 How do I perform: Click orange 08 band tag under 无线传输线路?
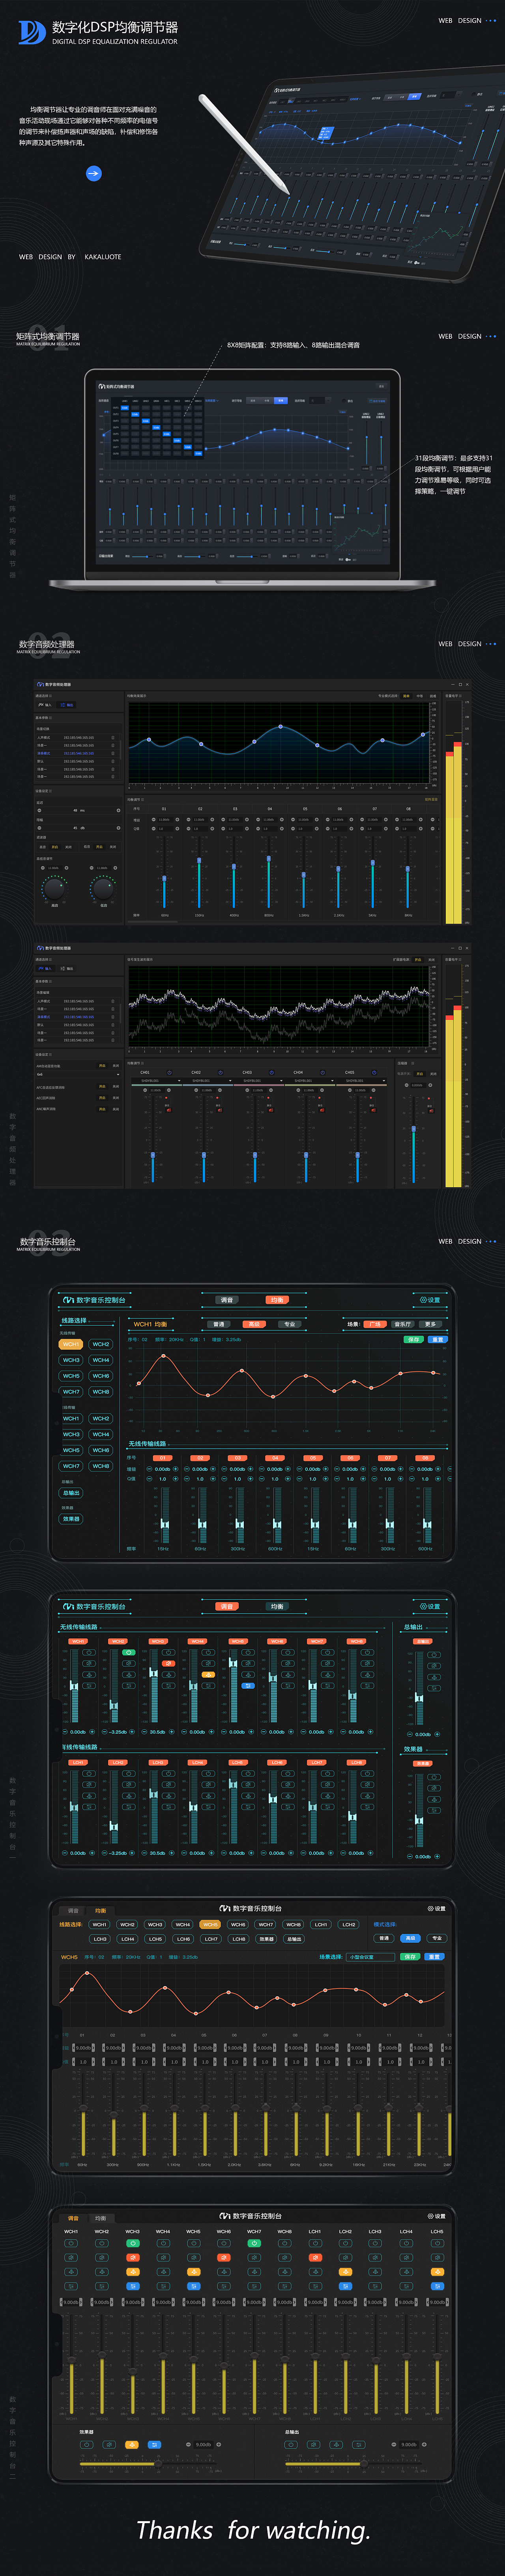click(424, 1458)
